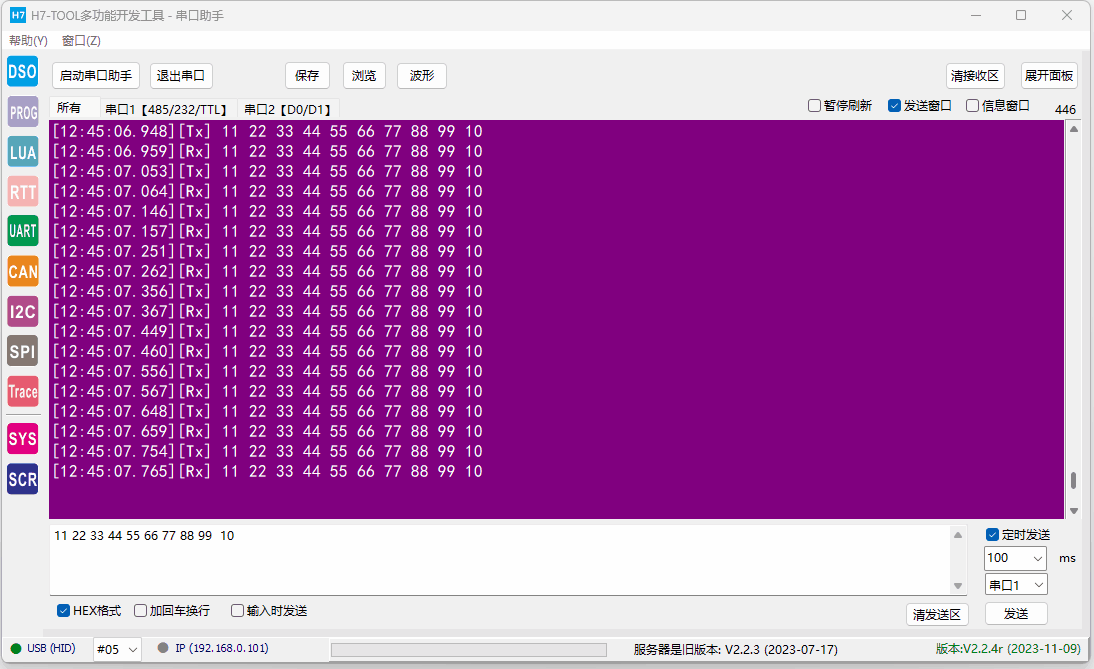Enable 加回车换行 append newline checkbox
This screenshot has width=1094, height=669.
pyautogui.click(x=140, y=611)
